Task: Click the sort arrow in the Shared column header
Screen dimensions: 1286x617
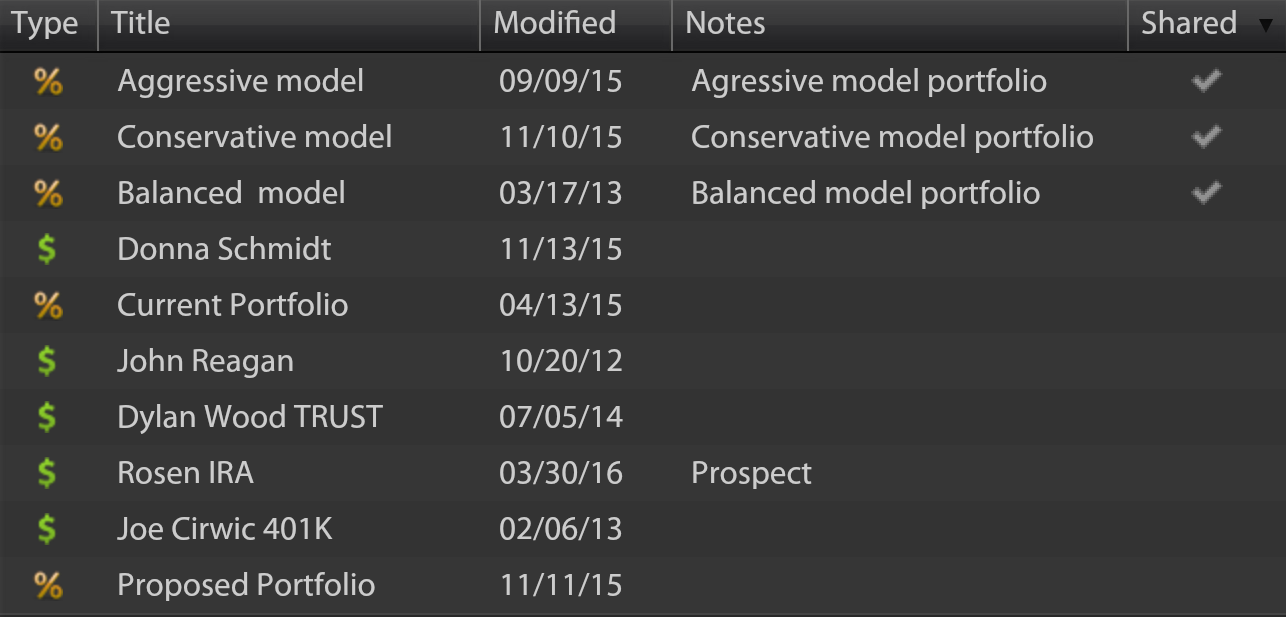Action: coord(1266,25)
